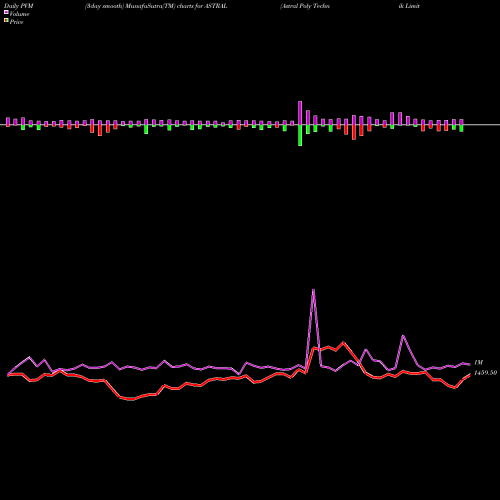500x500 pixels.
Task: Click the Volume legend label
Action: [19, 14]
